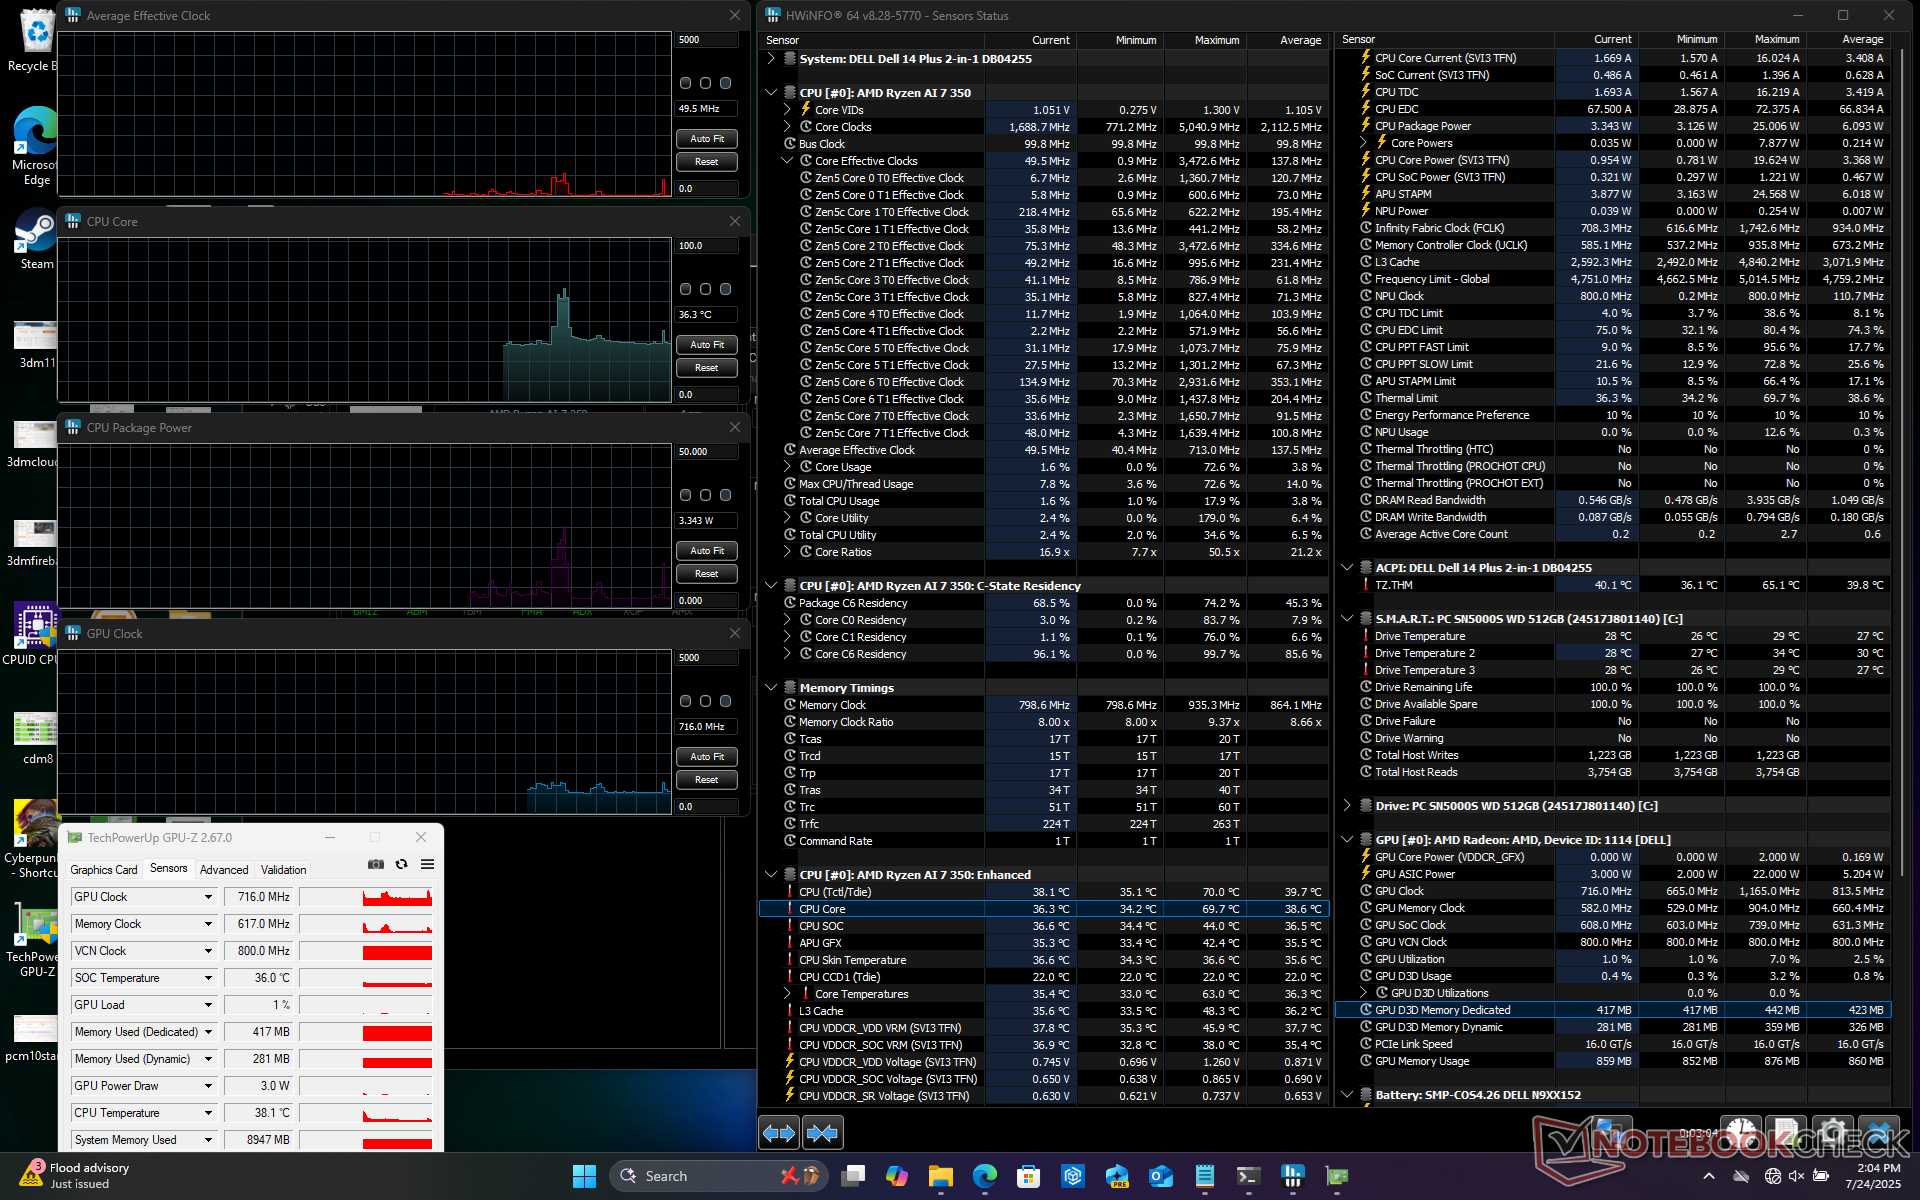Open Windows Terminal taskbar icon
Image resolution: width=1920 pixels, height=1200 pixels.
[x=1248, y=1176]
